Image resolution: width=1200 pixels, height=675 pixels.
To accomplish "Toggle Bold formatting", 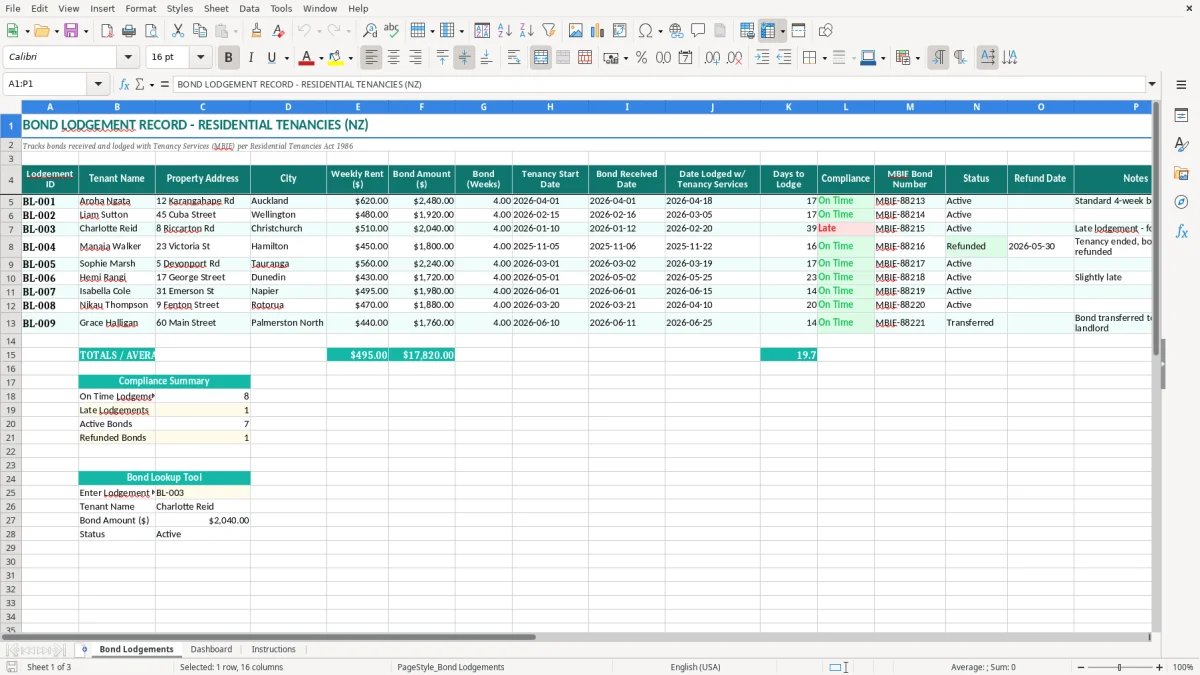I will [x=228, y=58].
